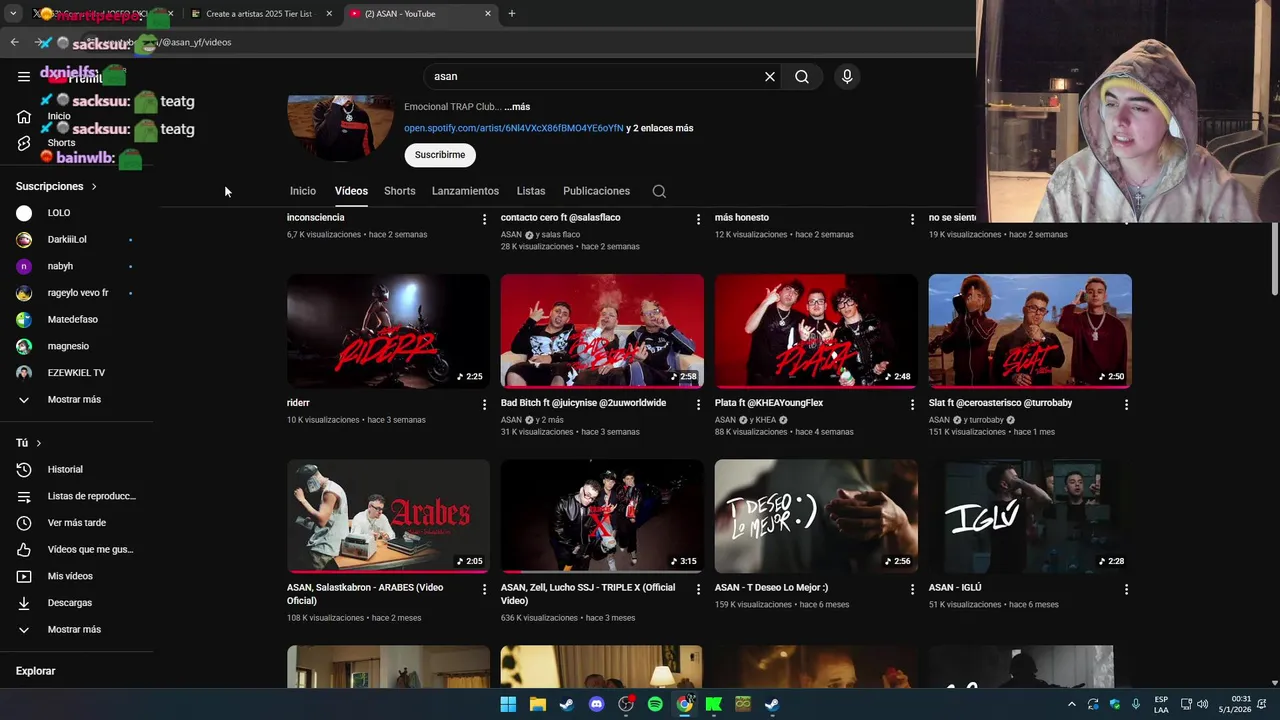Open the channel search magnifier icon
1280x720 pixels.
[659, 191]
